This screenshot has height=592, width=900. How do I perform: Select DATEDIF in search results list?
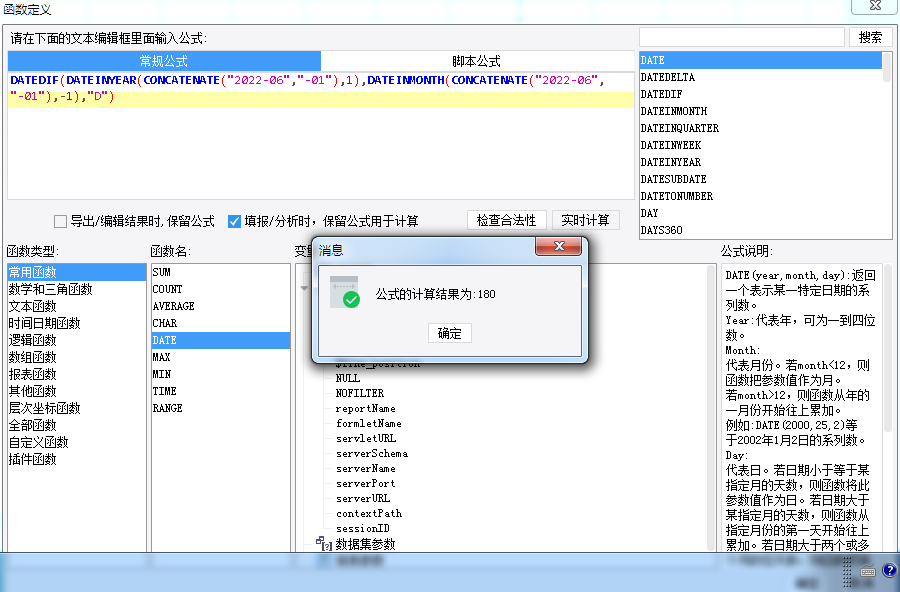[761, 94]
